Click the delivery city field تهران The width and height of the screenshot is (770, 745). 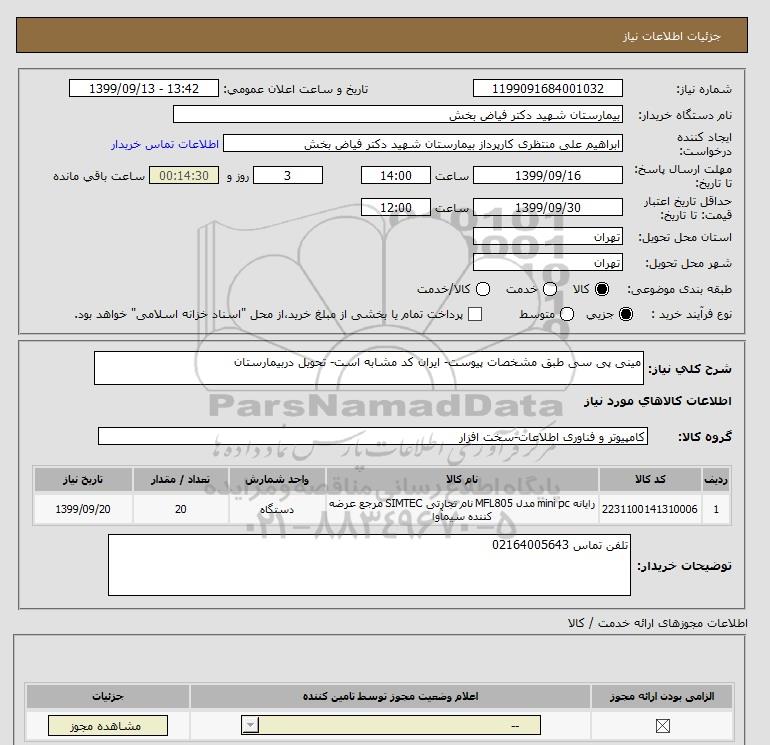click(x=548, y=262)
